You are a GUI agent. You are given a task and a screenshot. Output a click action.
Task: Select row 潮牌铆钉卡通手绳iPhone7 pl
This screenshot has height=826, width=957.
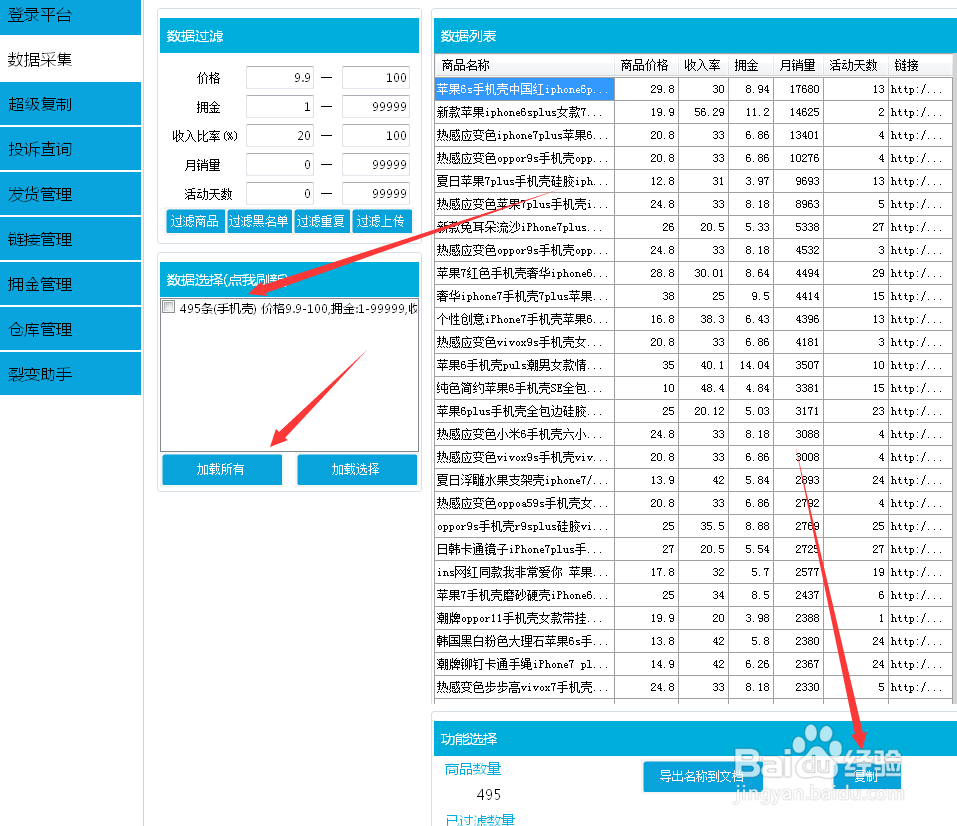click(693, 664)
